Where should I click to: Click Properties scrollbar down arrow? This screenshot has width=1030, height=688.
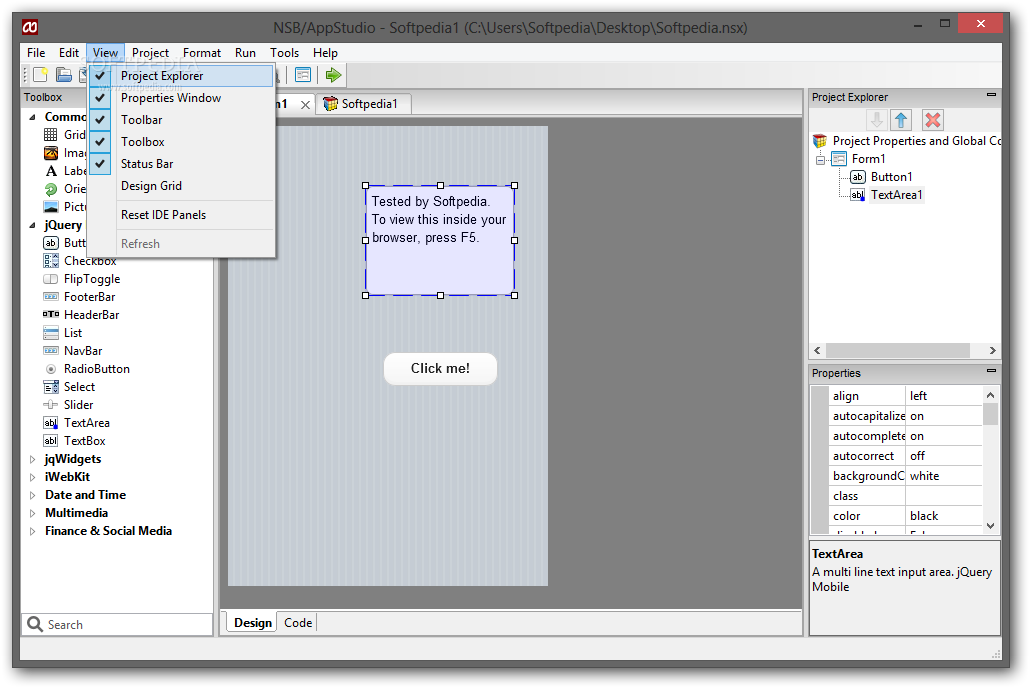click(x=991, y=526)
